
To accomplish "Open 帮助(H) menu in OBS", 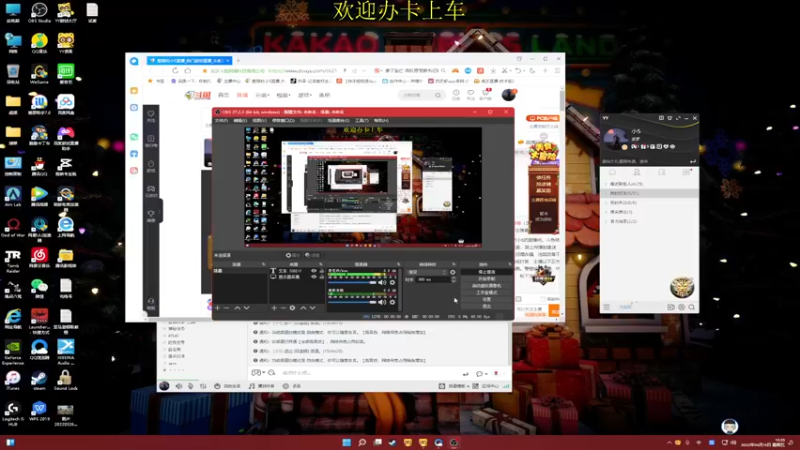I will click(381, 121).
